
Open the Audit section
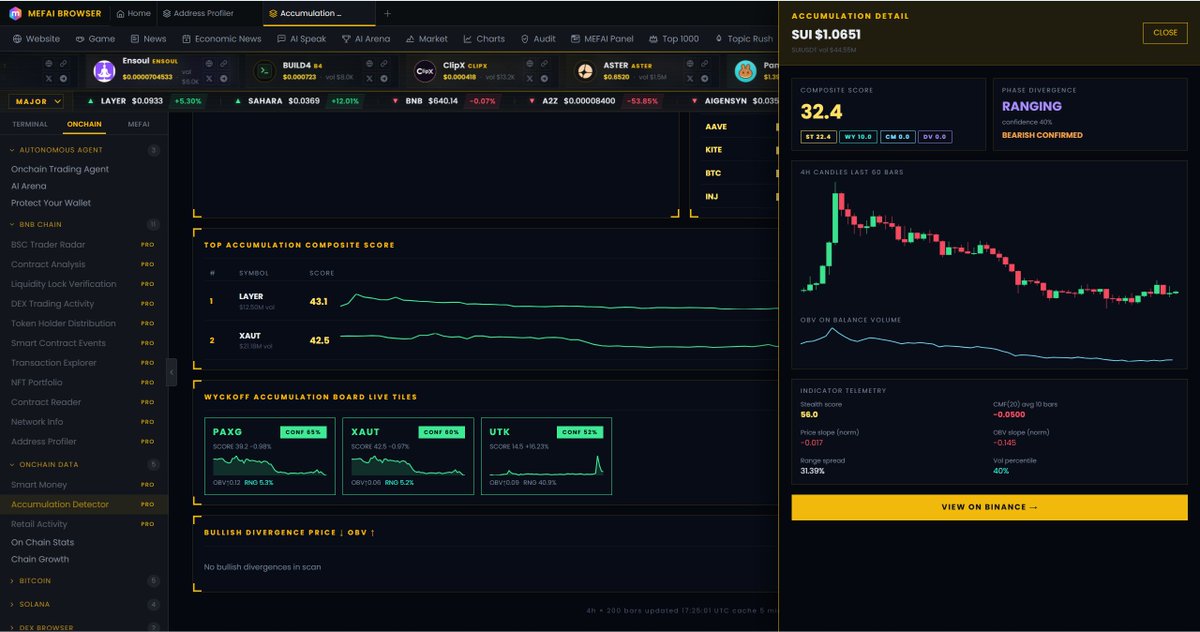[x=538, y=39]
